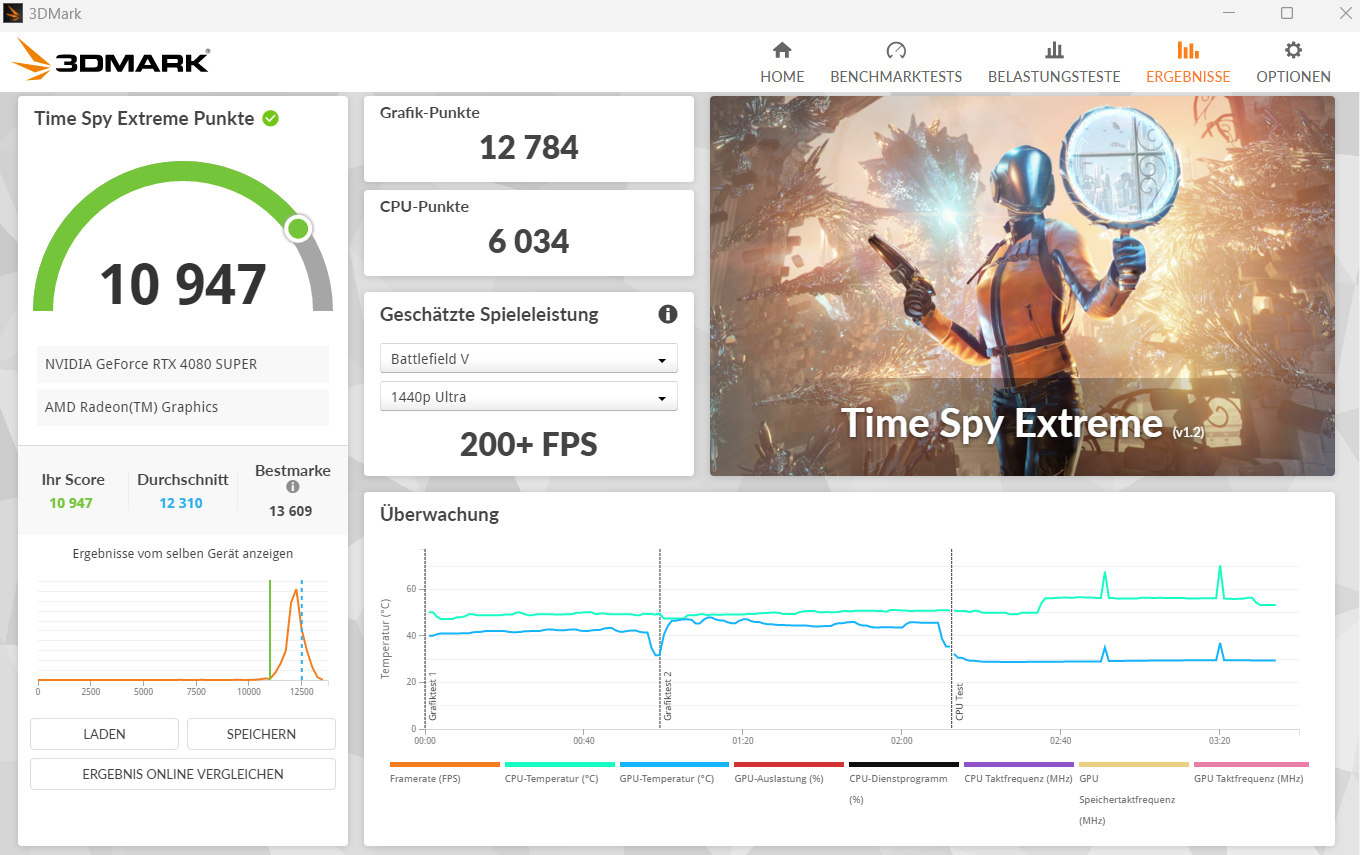This screenshot has height=855, width=1360.
Task: Click the Bestmarke value 13 609
Action: tap(291, 511)
